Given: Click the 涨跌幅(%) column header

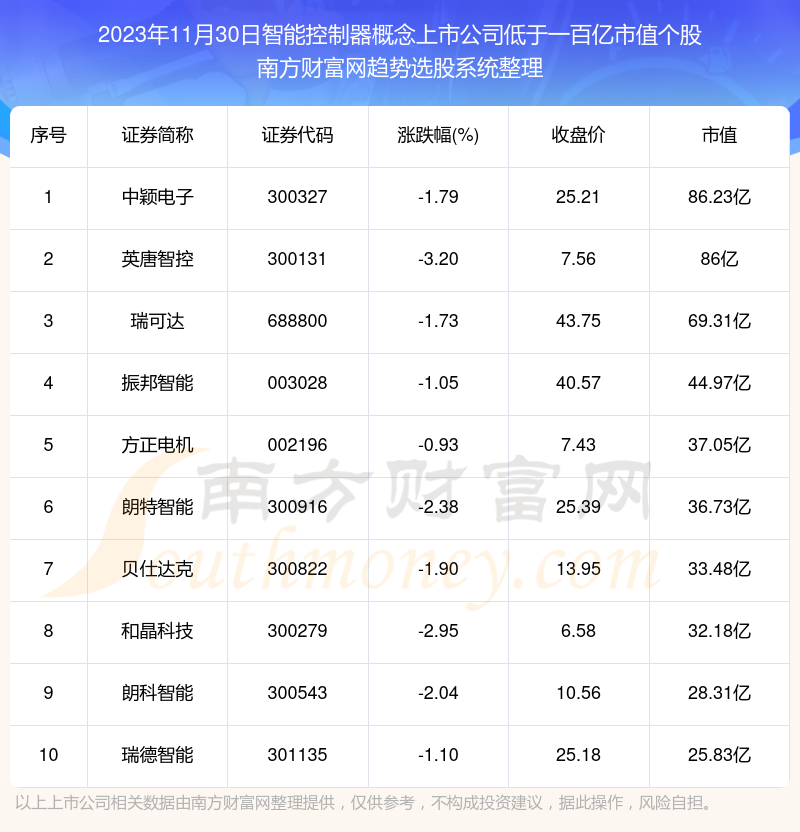Looking at the screenshot, I should pyautogui.click(x=438, y=135).
